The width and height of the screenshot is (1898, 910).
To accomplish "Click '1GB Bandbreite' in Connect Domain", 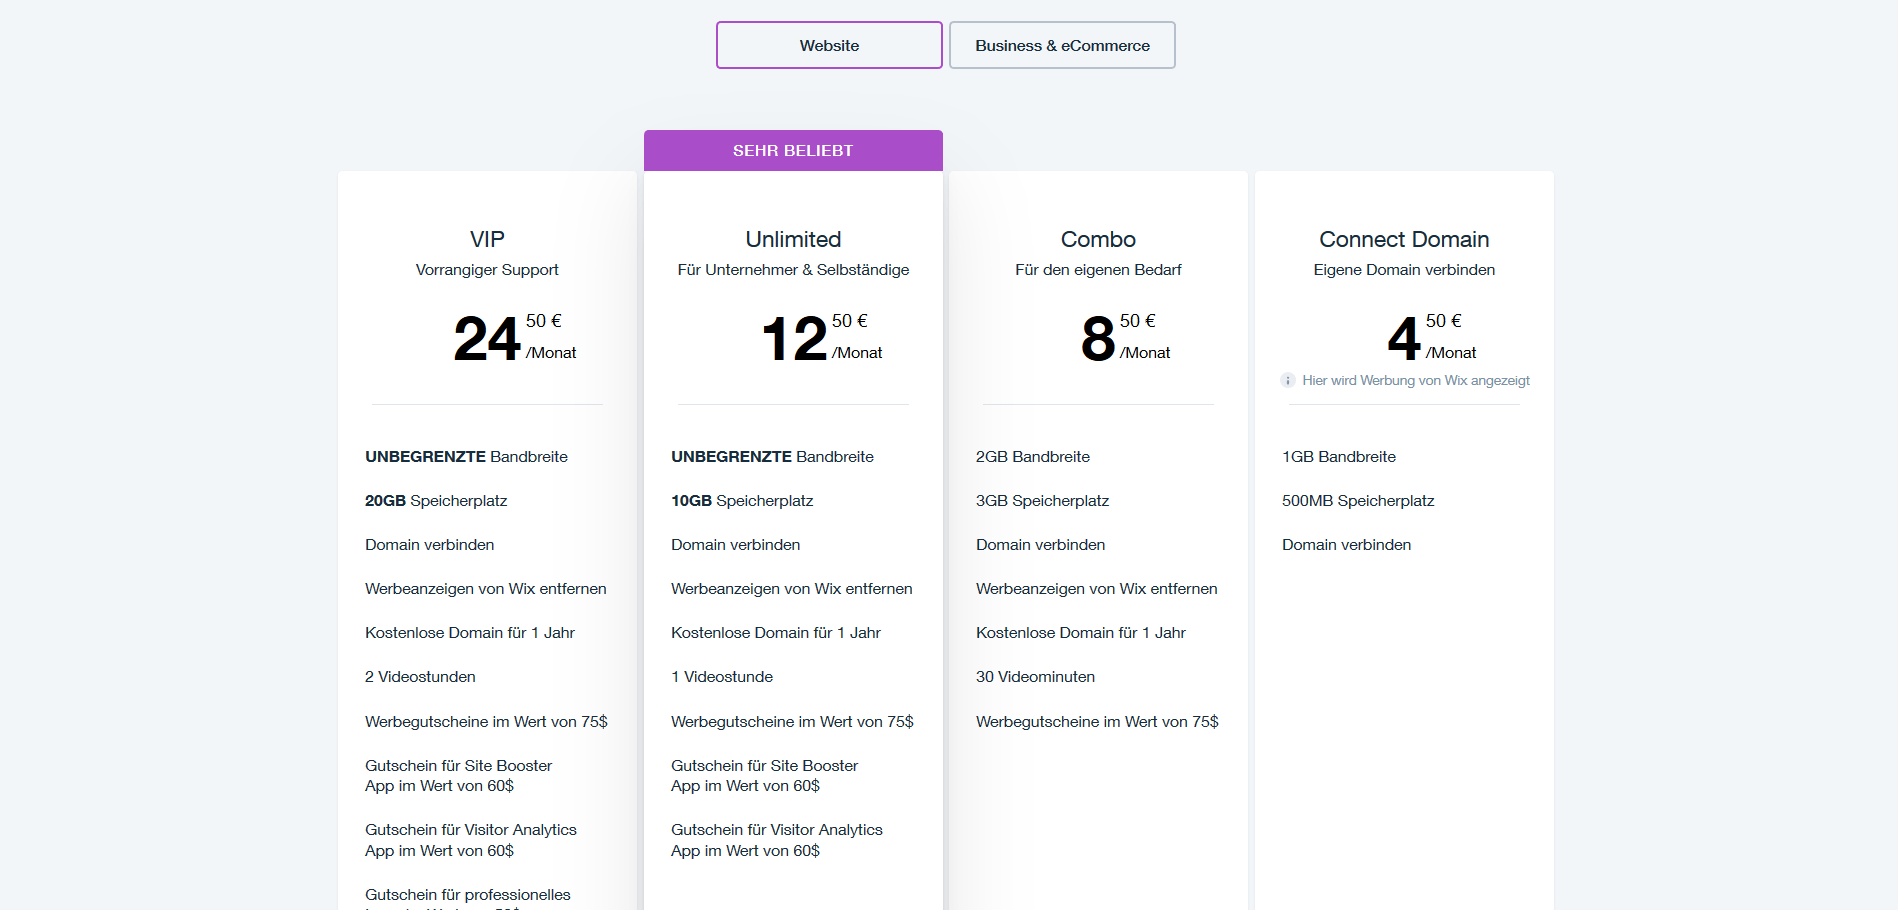I will (1339, 456).
